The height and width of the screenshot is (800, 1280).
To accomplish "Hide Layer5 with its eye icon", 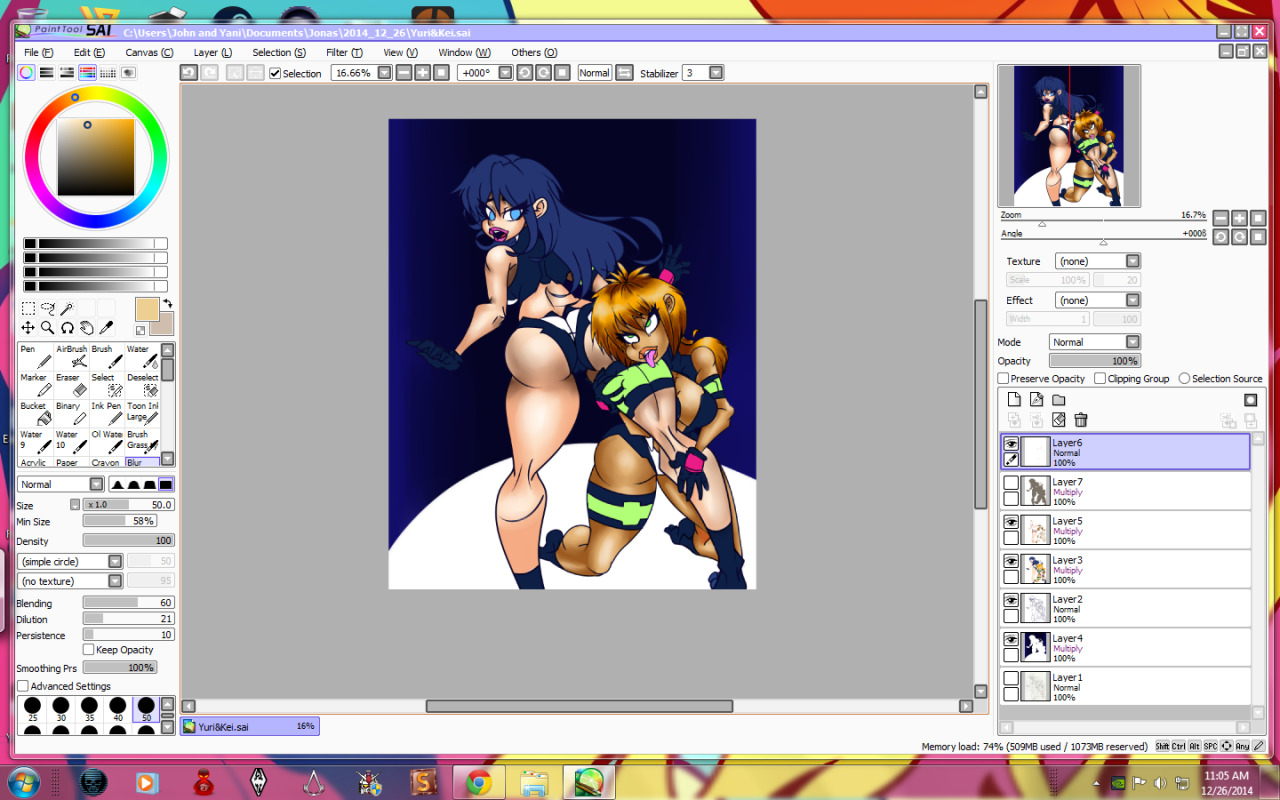I will pyautogui.click(x=1011, y=522).
